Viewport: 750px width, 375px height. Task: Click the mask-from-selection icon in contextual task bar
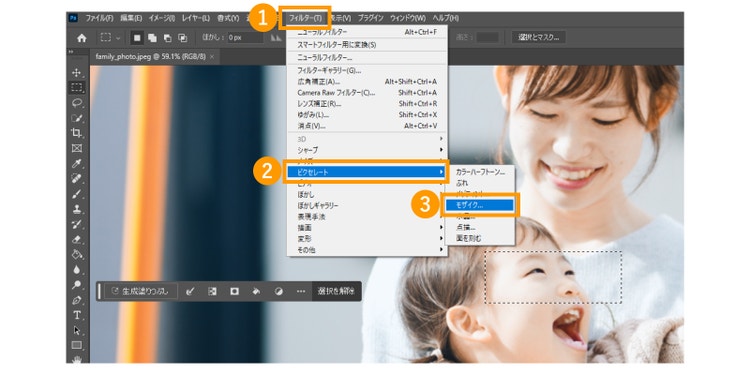[234, 291]
